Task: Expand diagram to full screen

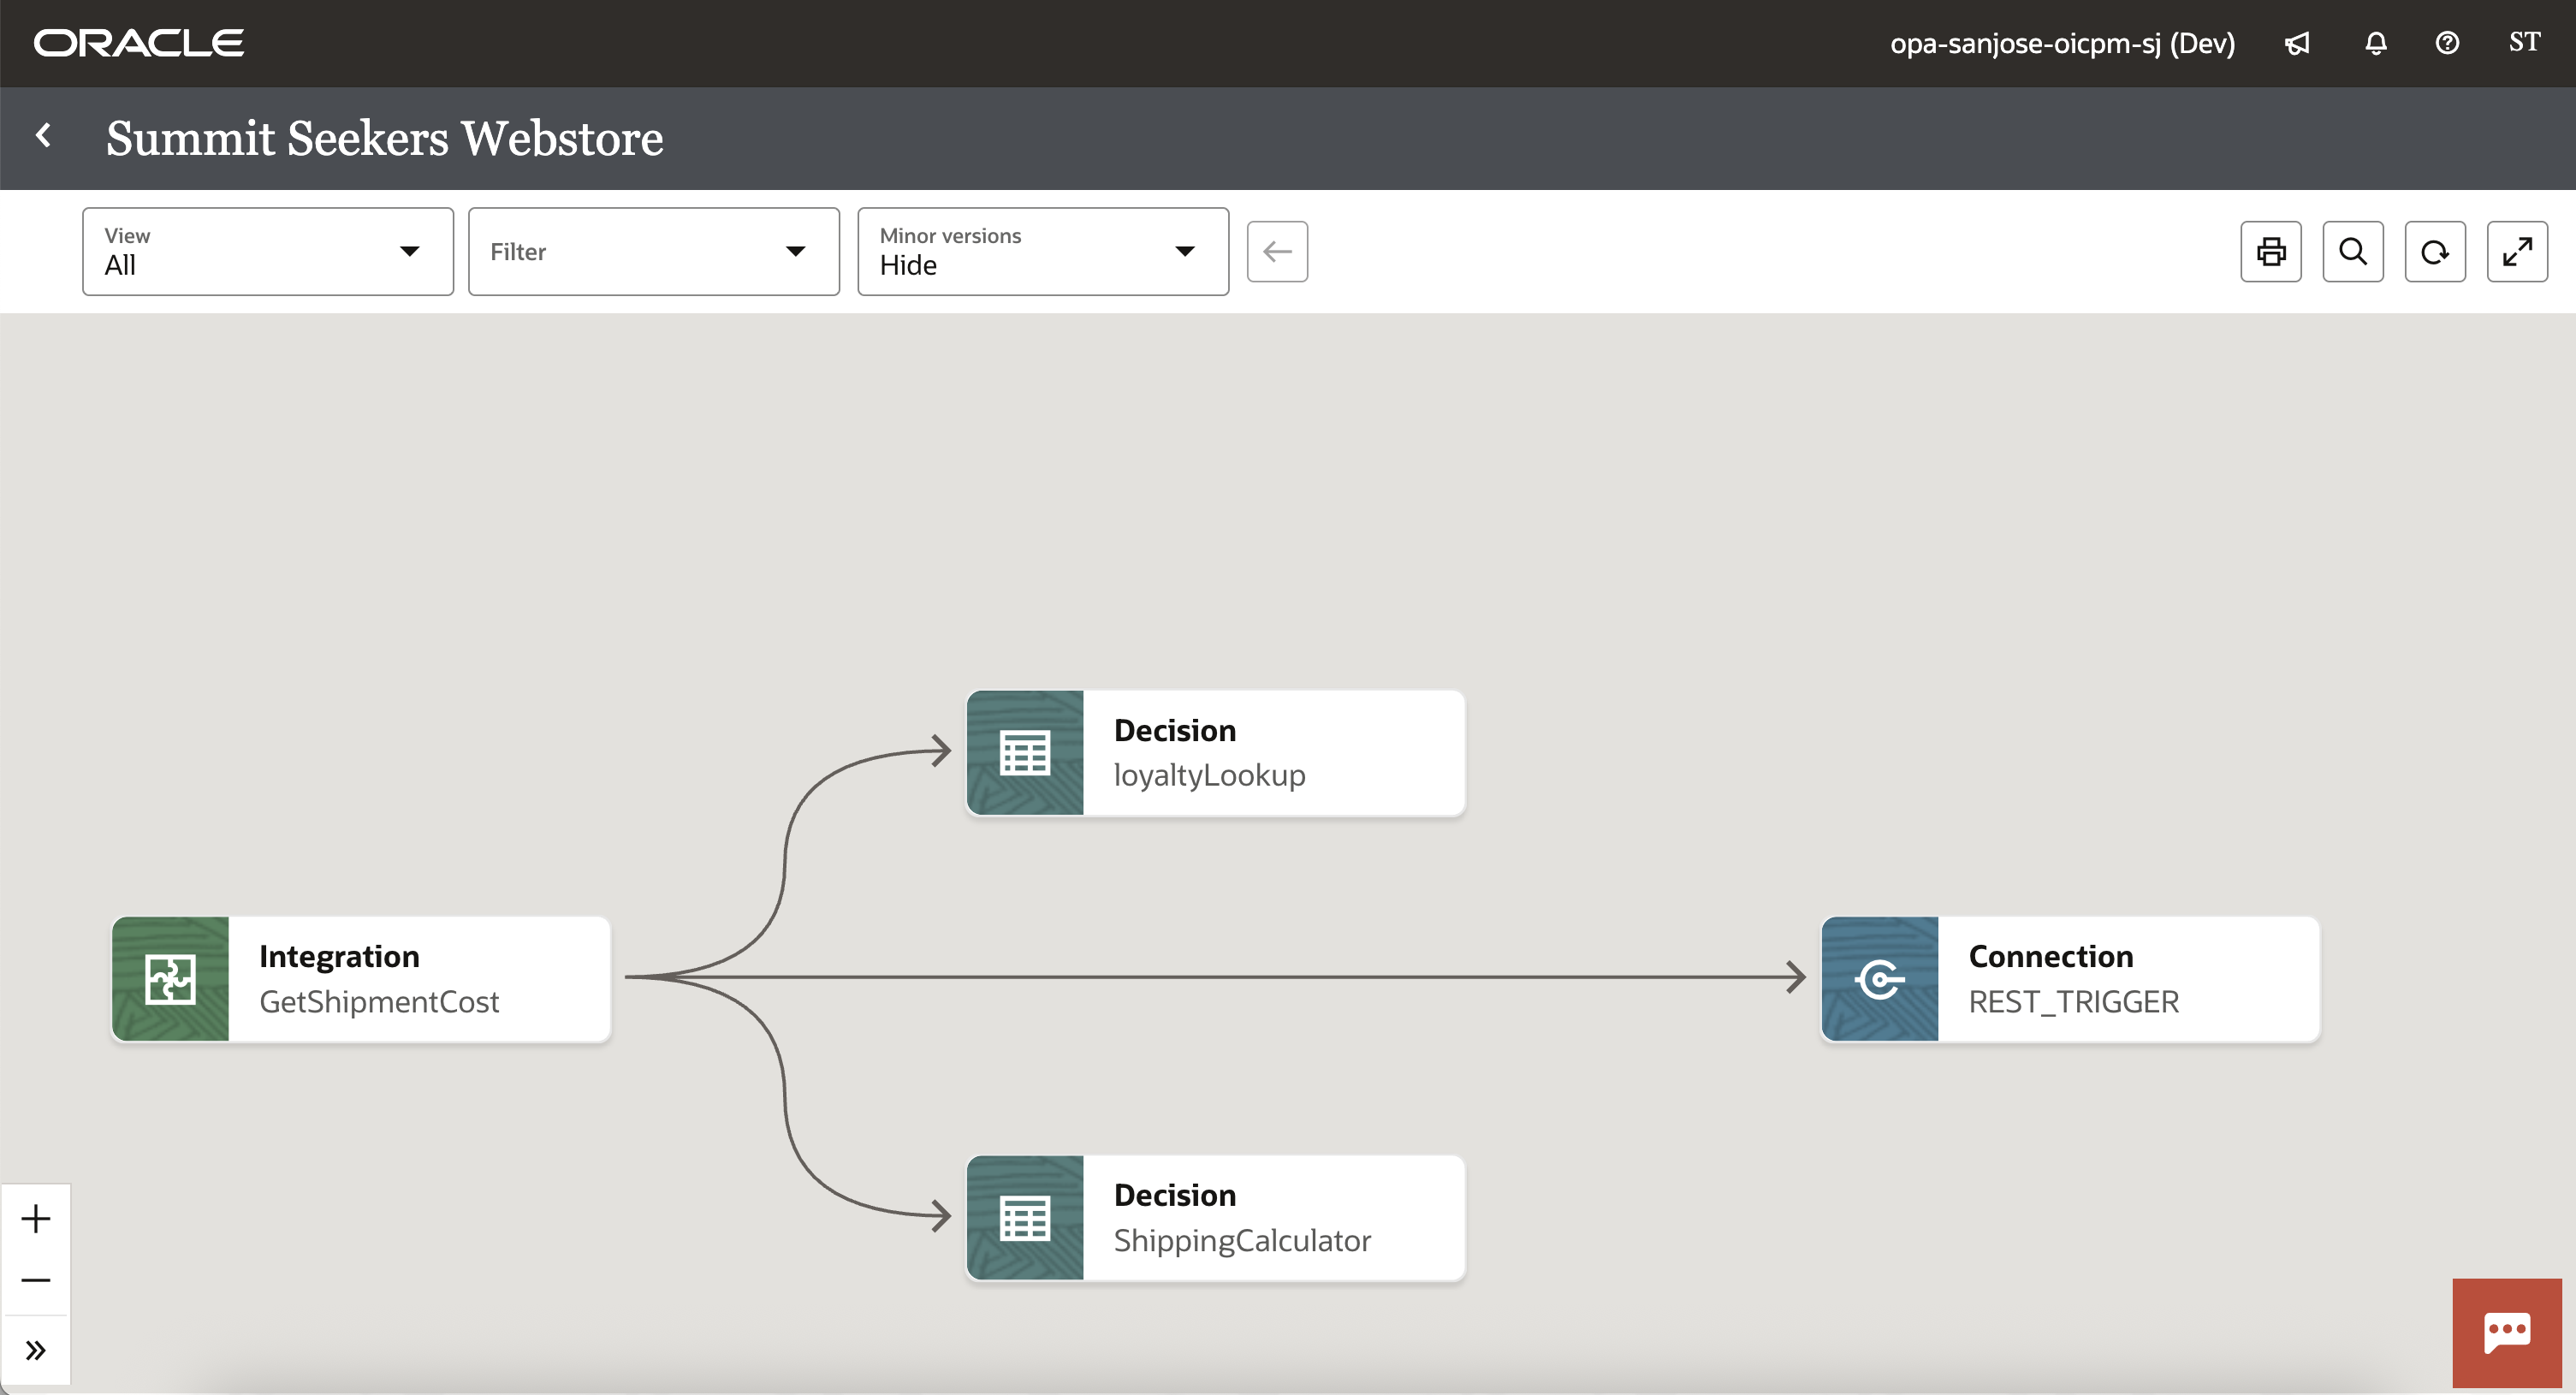Action: coord(2516,252)
